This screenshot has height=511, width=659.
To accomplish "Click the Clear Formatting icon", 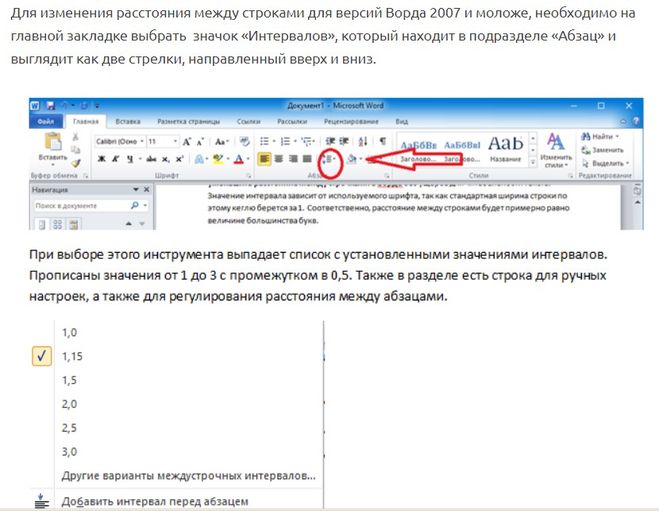I will 245,142.
